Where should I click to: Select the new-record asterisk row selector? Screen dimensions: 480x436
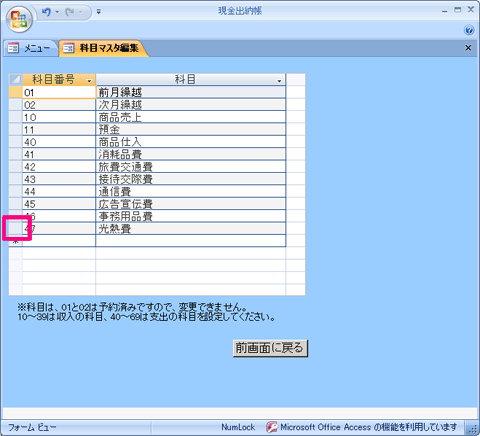[x=15, y=241]
